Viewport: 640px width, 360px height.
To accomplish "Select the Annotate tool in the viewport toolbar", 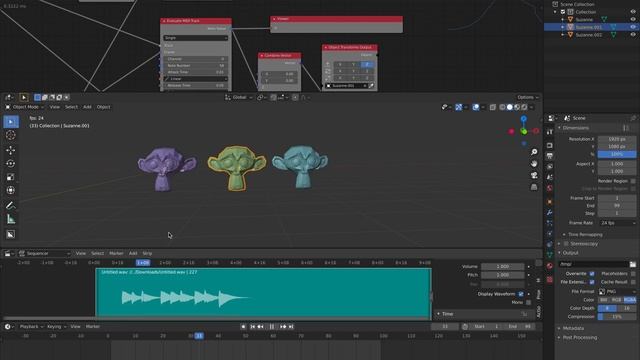I will (11, 205).
